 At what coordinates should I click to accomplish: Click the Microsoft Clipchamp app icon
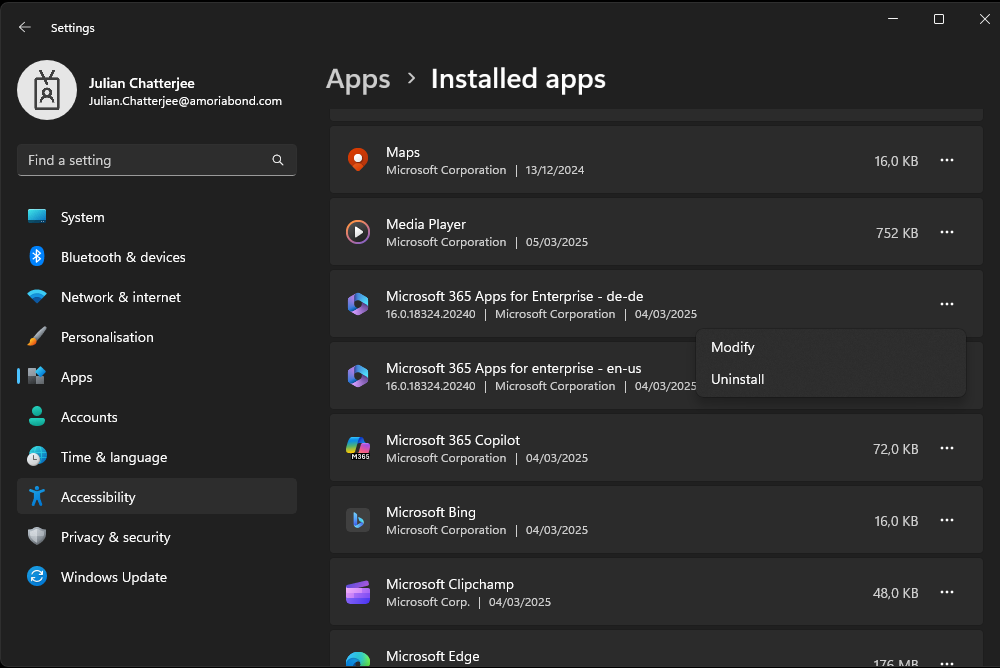pyautogui.click(x=358, y=592)
